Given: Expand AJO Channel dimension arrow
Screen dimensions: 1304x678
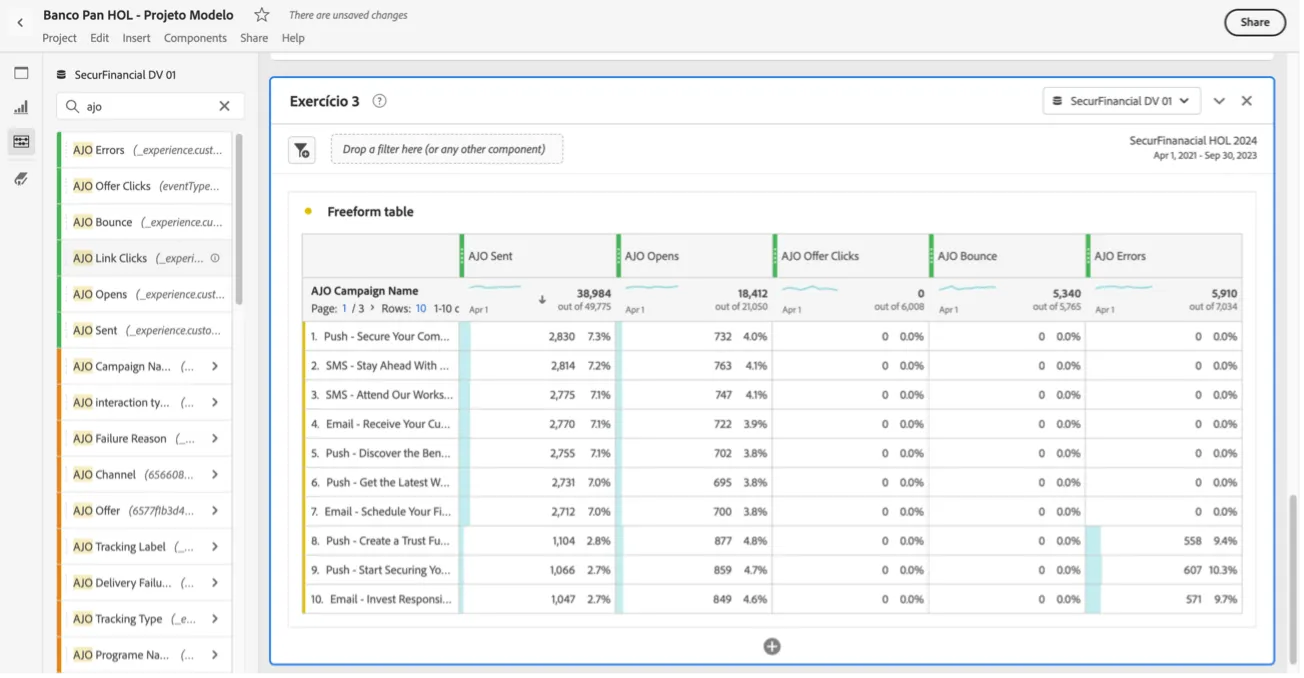Looking at the screenshot, I should click(215, 475).
